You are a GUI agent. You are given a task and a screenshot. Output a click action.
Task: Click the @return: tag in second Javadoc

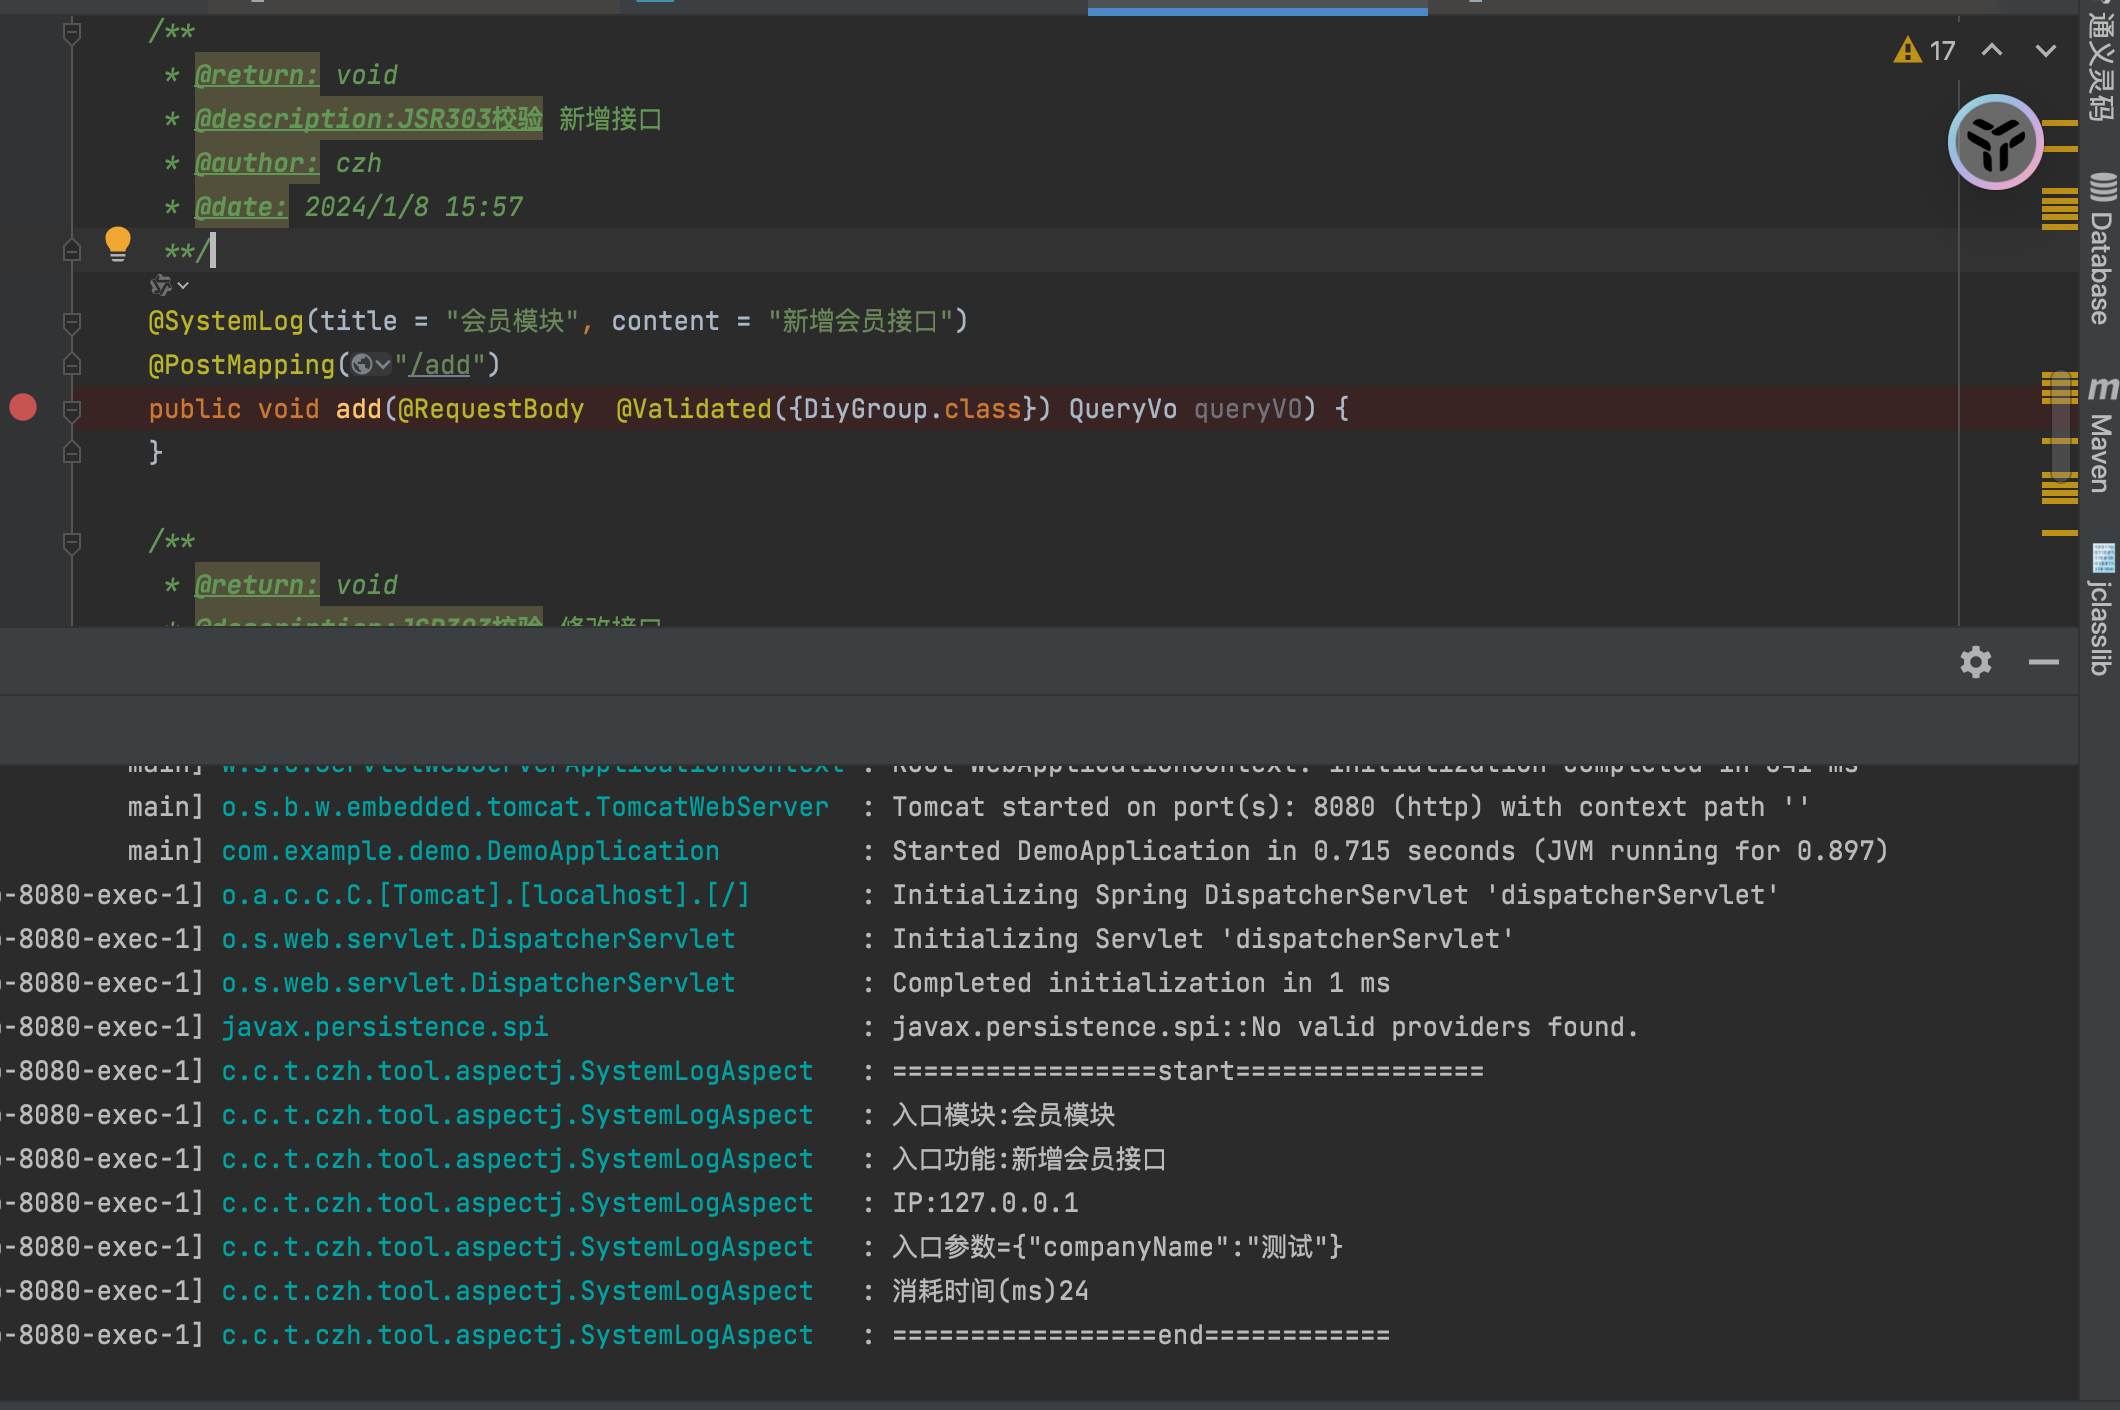point(257,585)
